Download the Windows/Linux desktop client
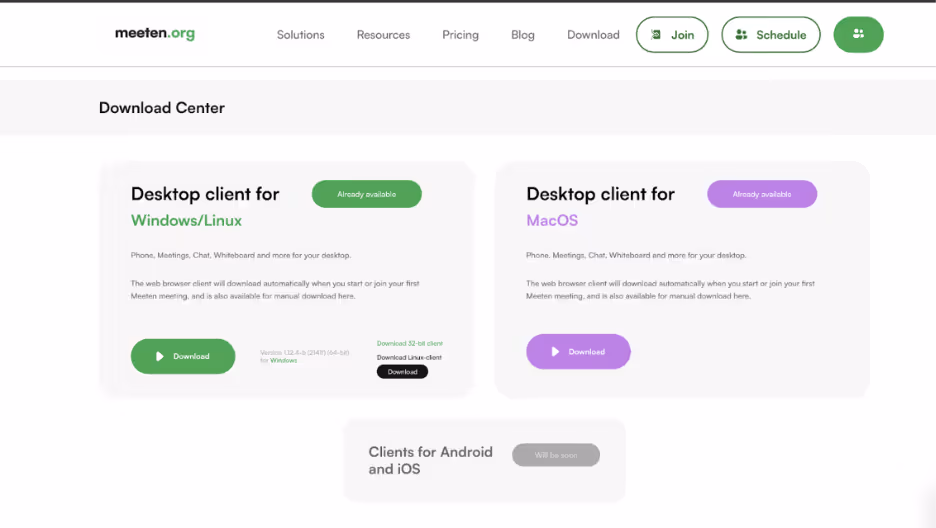The width and height of the screenshot is (936, 528). pyautogui.click(x=183, y=356)
